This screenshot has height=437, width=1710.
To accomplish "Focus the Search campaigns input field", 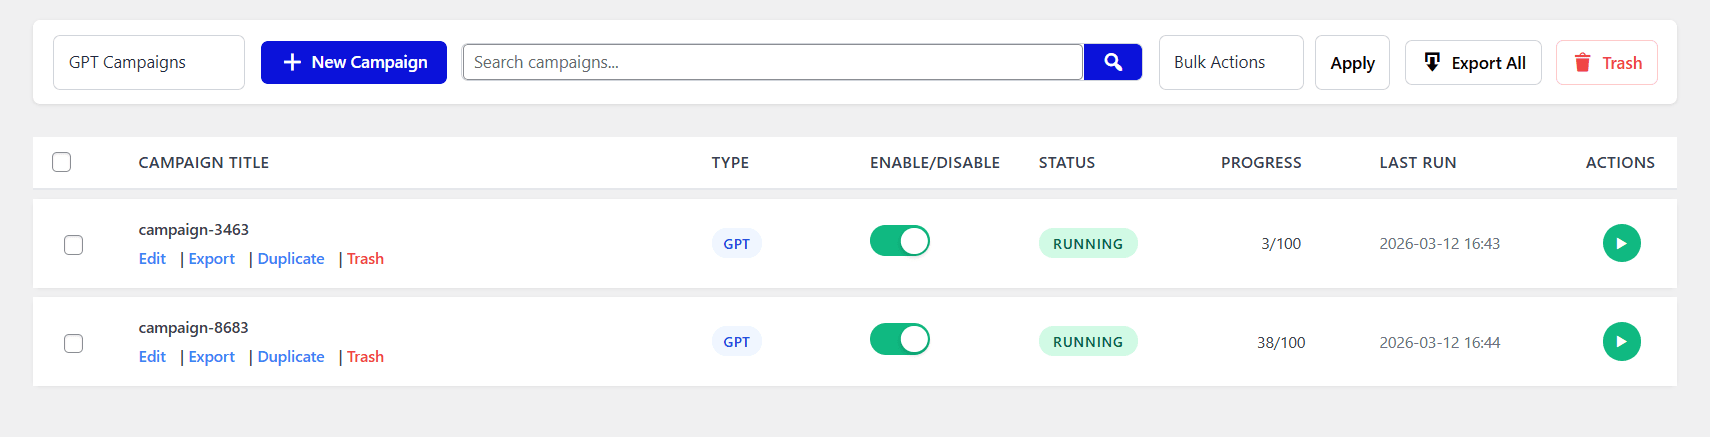I will pos(772,62).
